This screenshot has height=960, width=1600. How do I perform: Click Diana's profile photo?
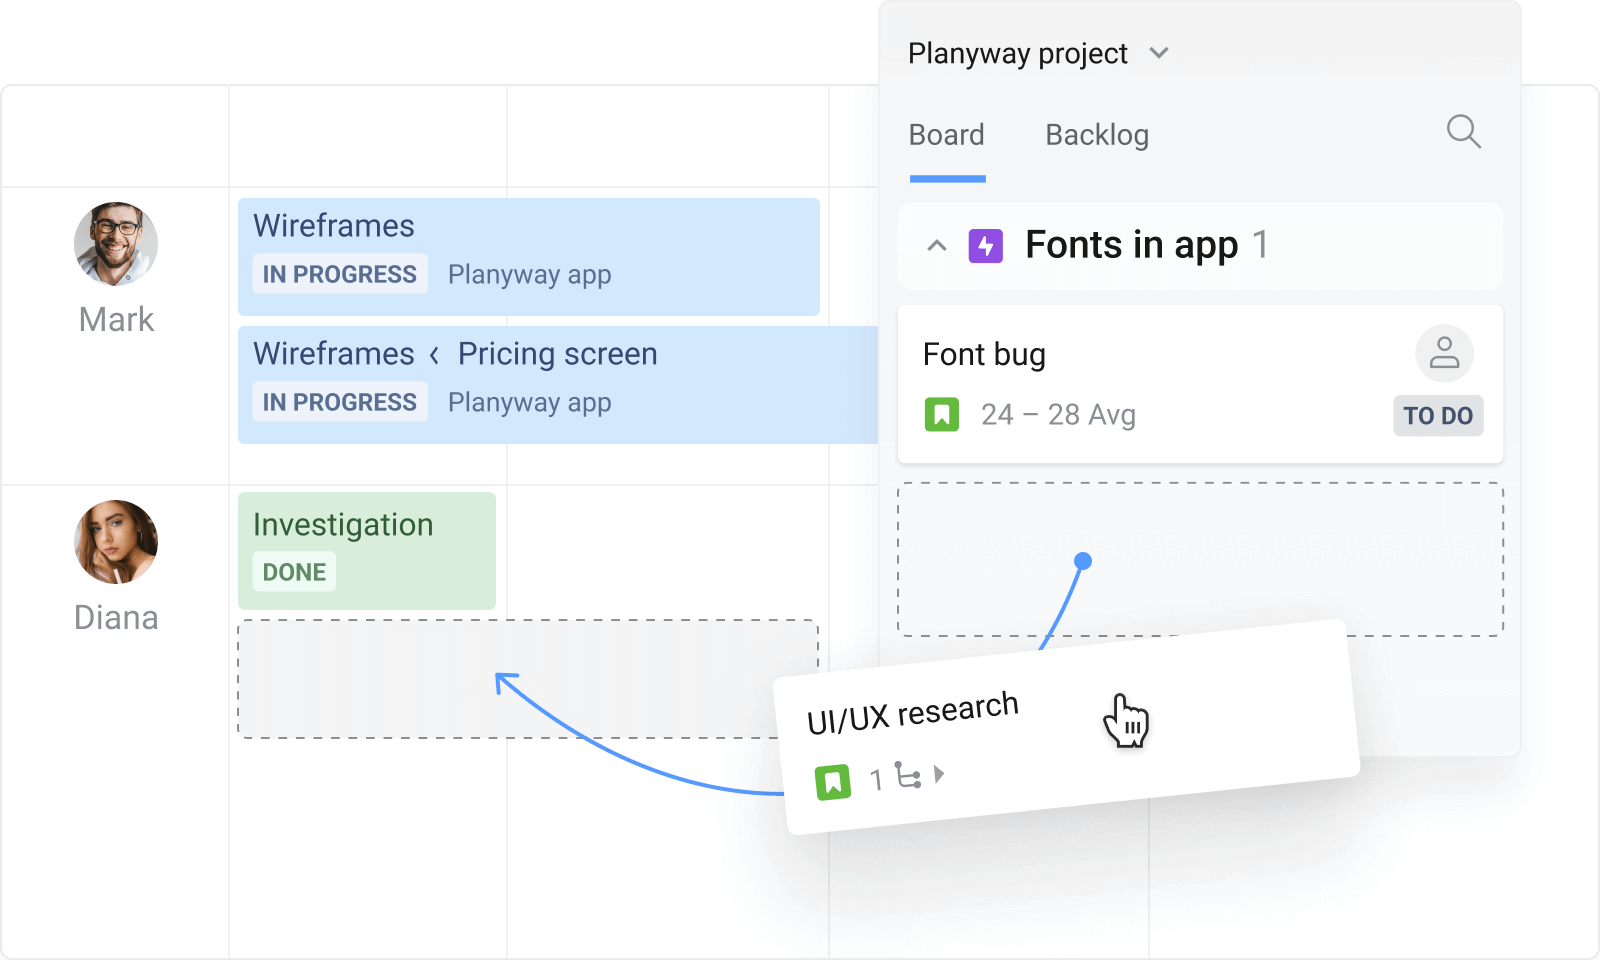click(115, 541)
